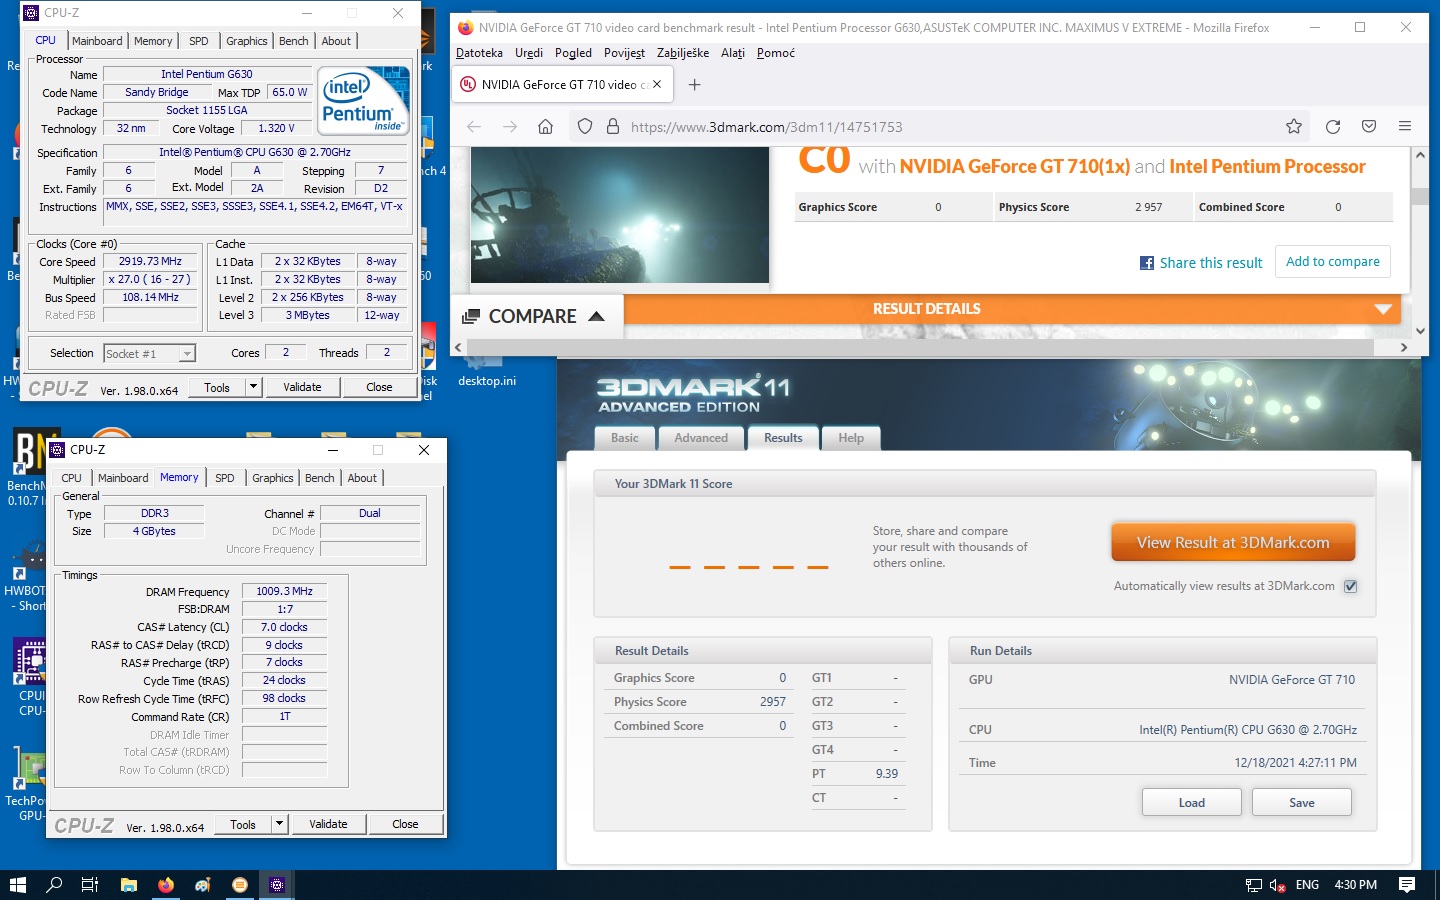The image size is (1440, 900).
Task: Close the NVIDIA GeForce GT 710 tab
Action: coord(657,84)
